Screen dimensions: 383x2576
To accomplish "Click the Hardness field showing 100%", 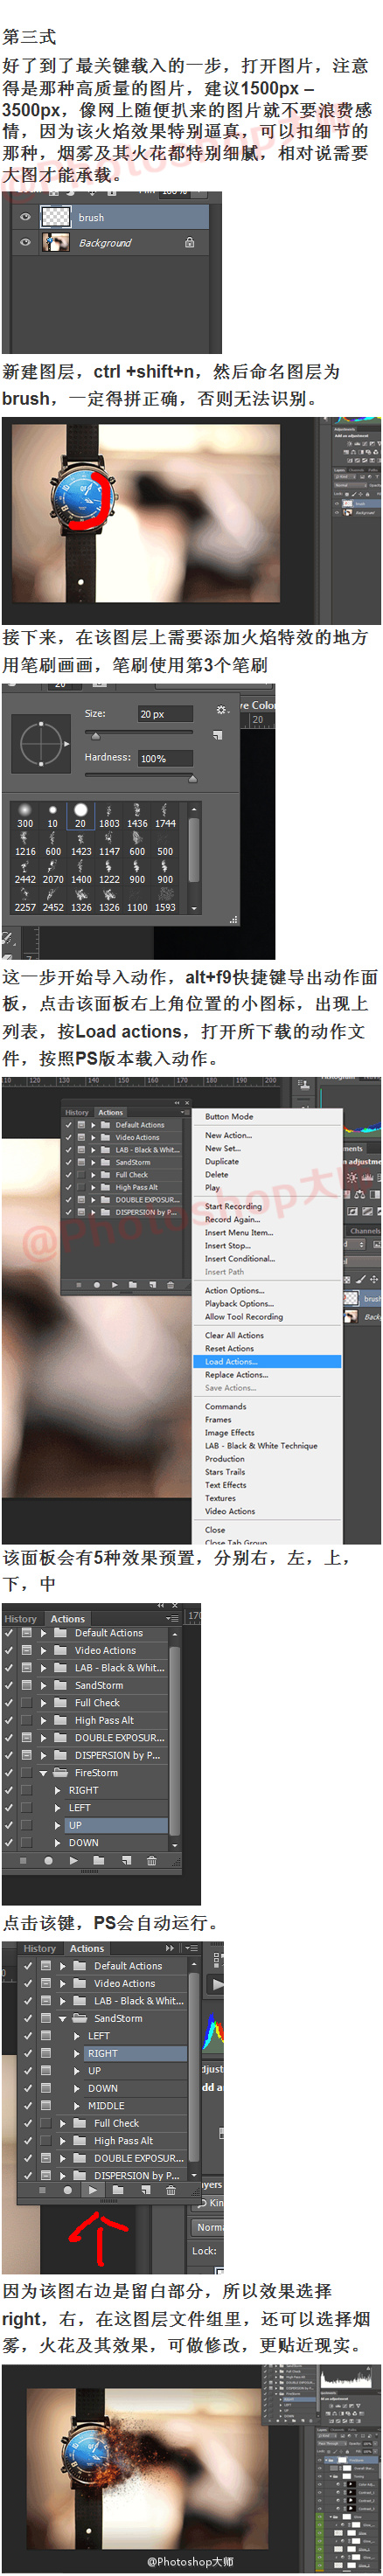I will click(x=165, y=758).
